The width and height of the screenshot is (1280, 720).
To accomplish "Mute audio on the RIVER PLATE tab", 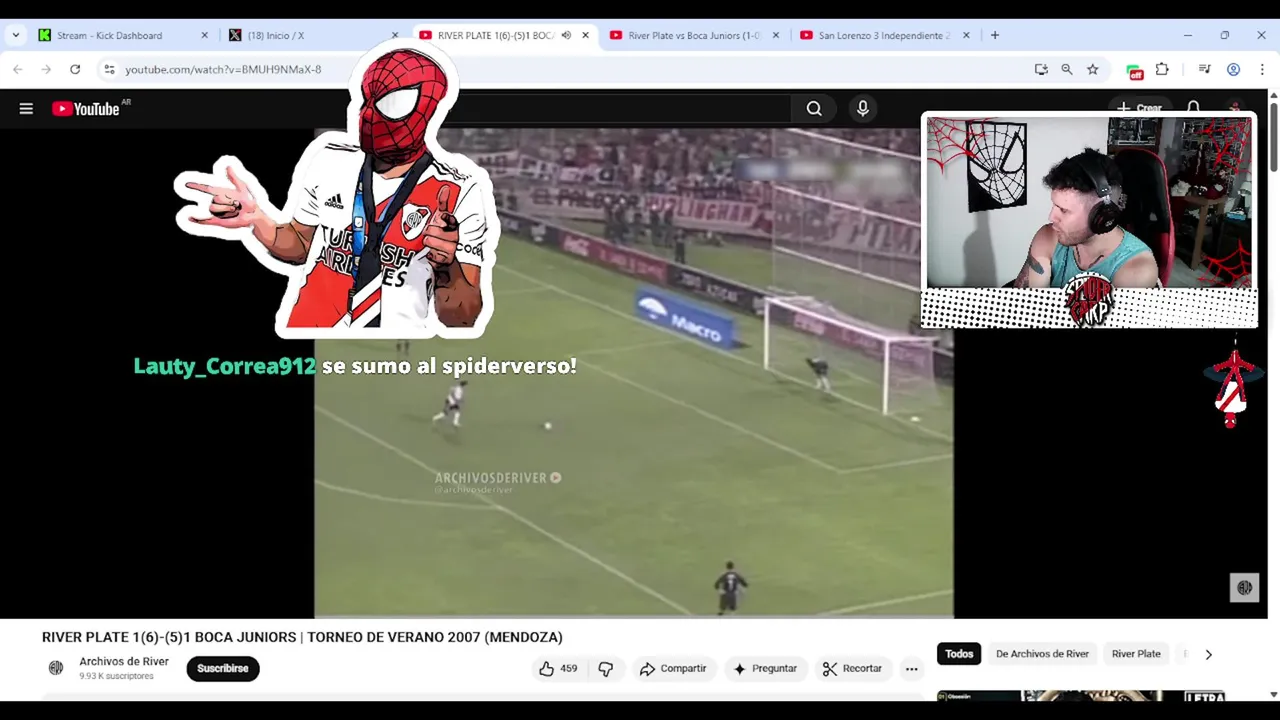I will point(566,35).
